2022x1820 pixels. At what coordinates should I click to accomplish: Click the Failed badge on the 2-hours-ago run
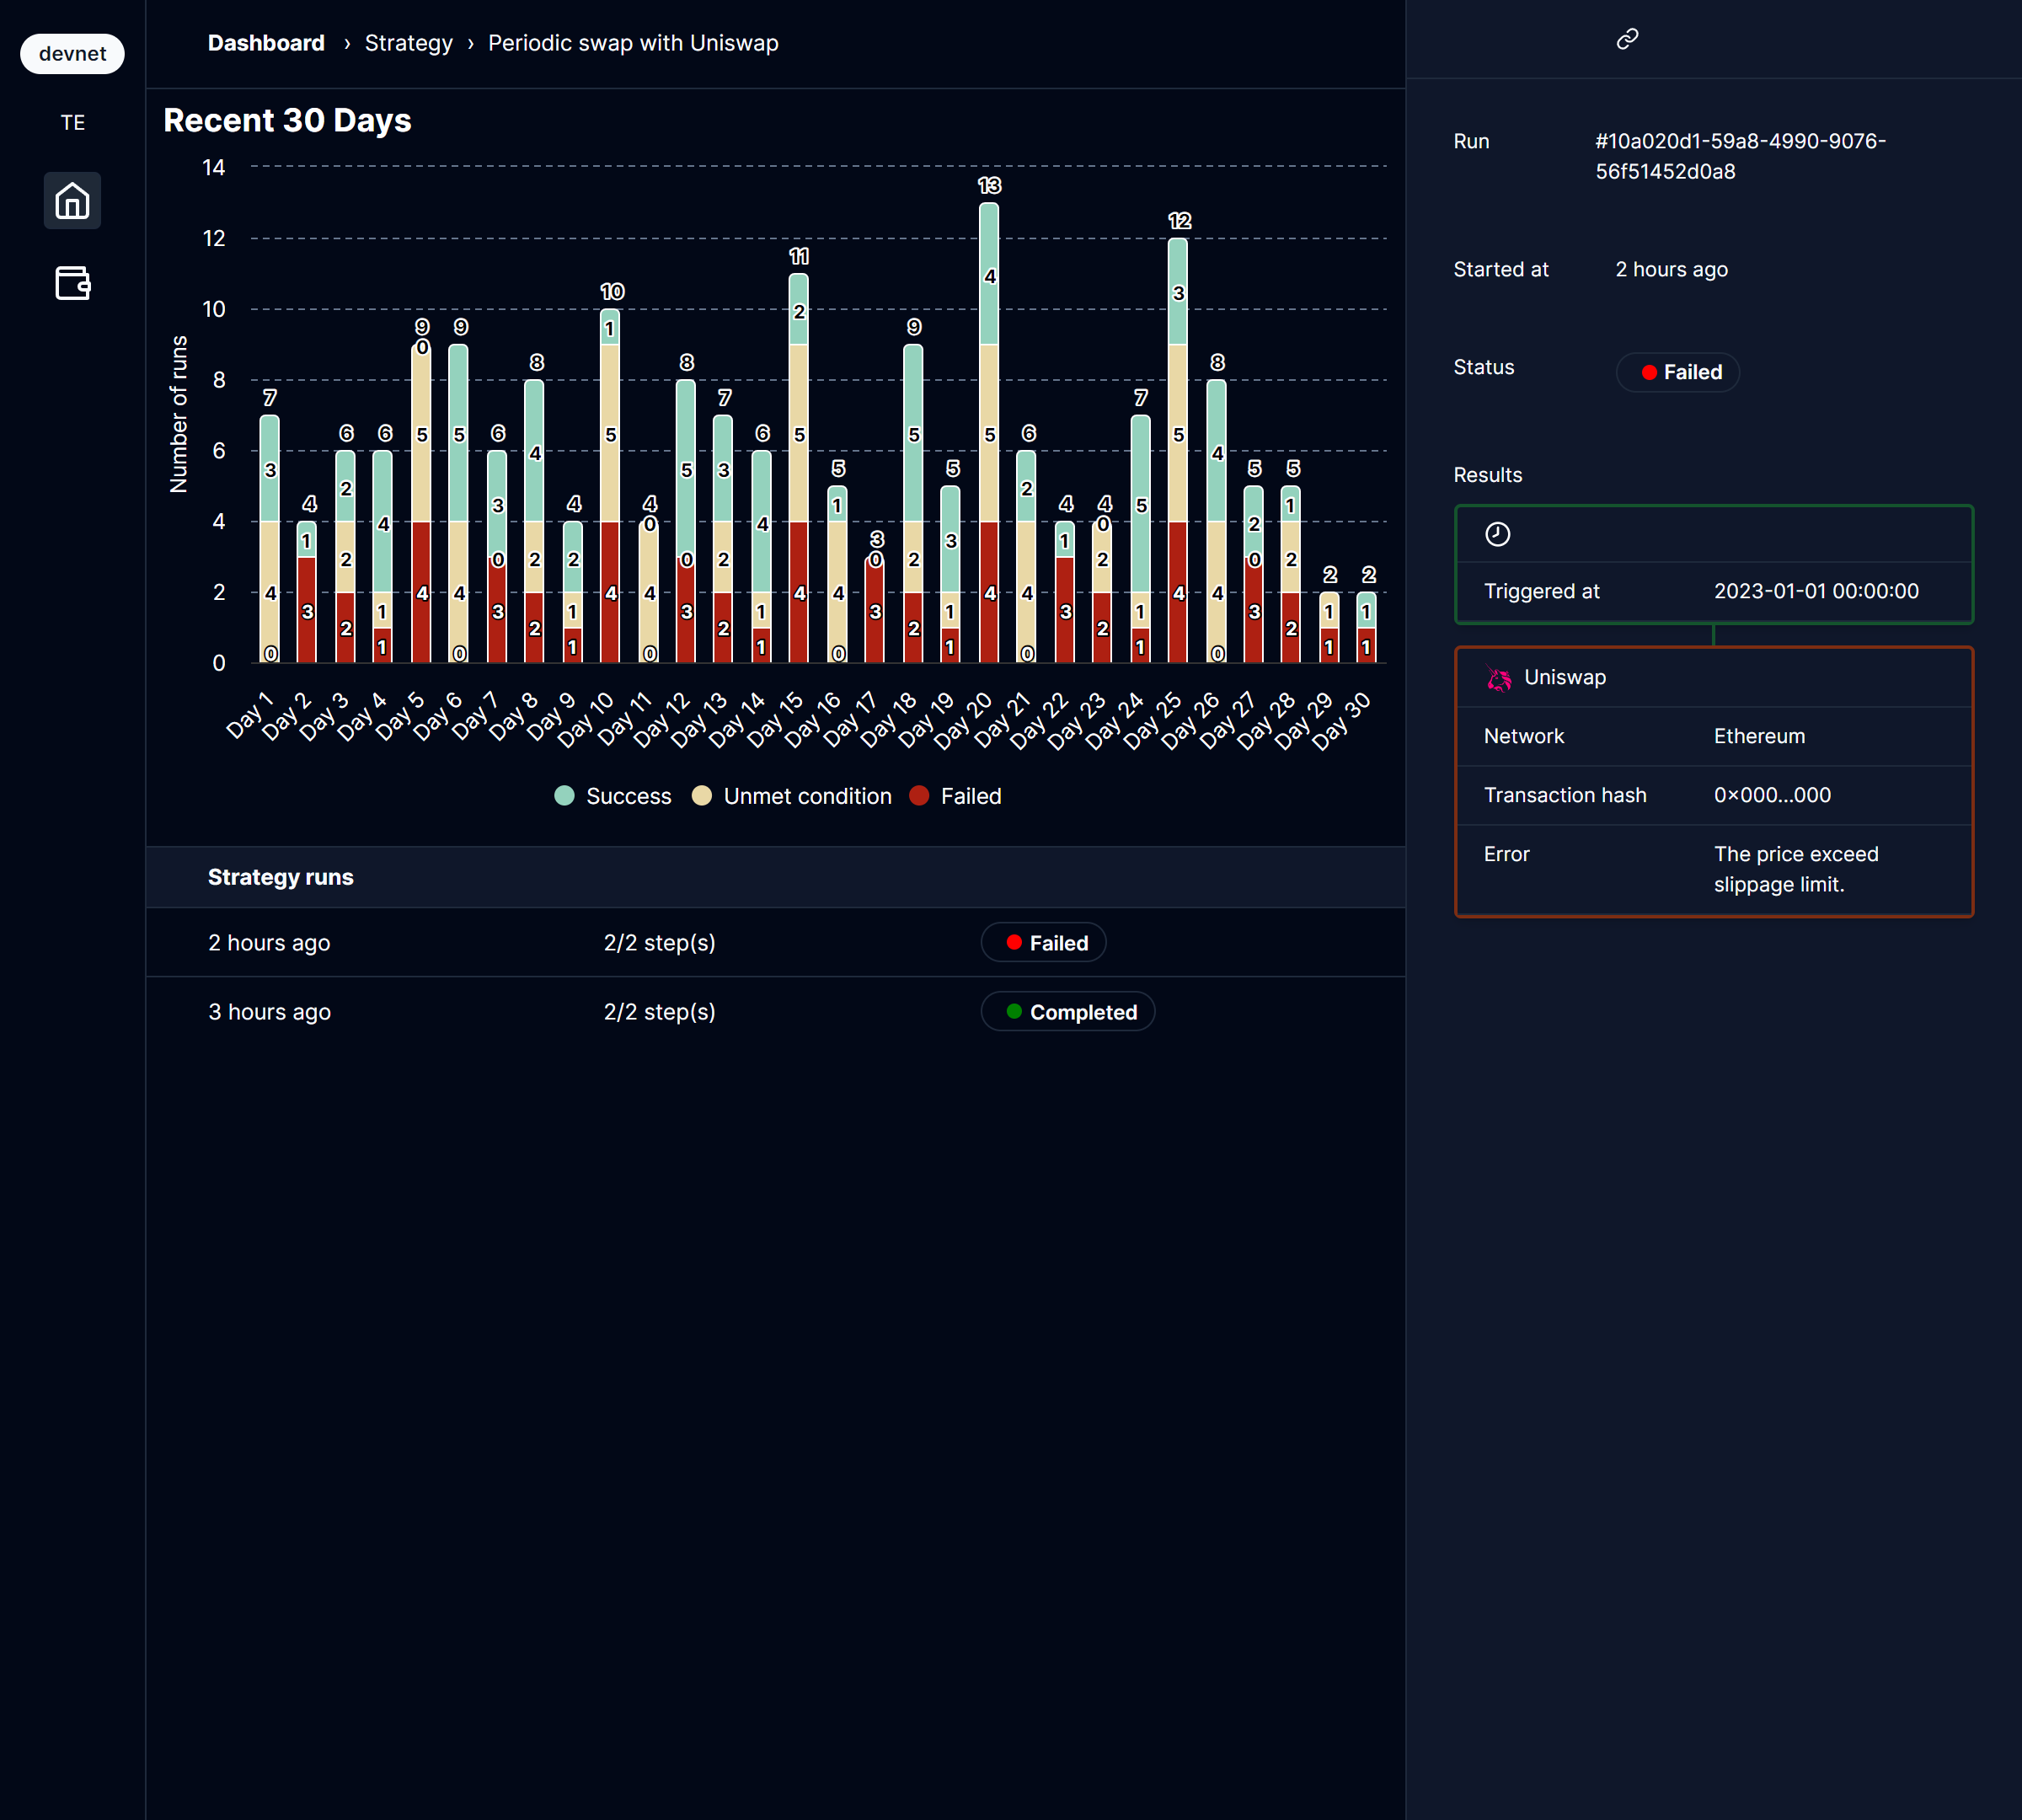click(x=1043, y=941)
